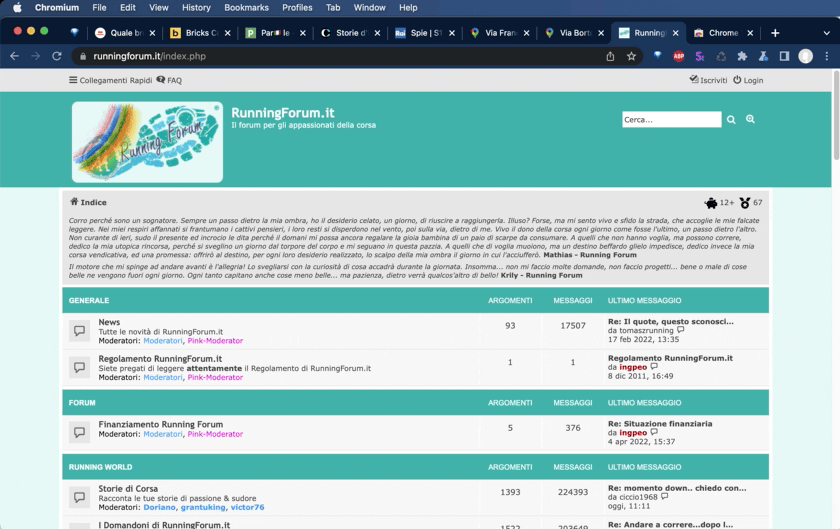
Task: Open moderator Doriano's profile
Action: coord(159,507)
